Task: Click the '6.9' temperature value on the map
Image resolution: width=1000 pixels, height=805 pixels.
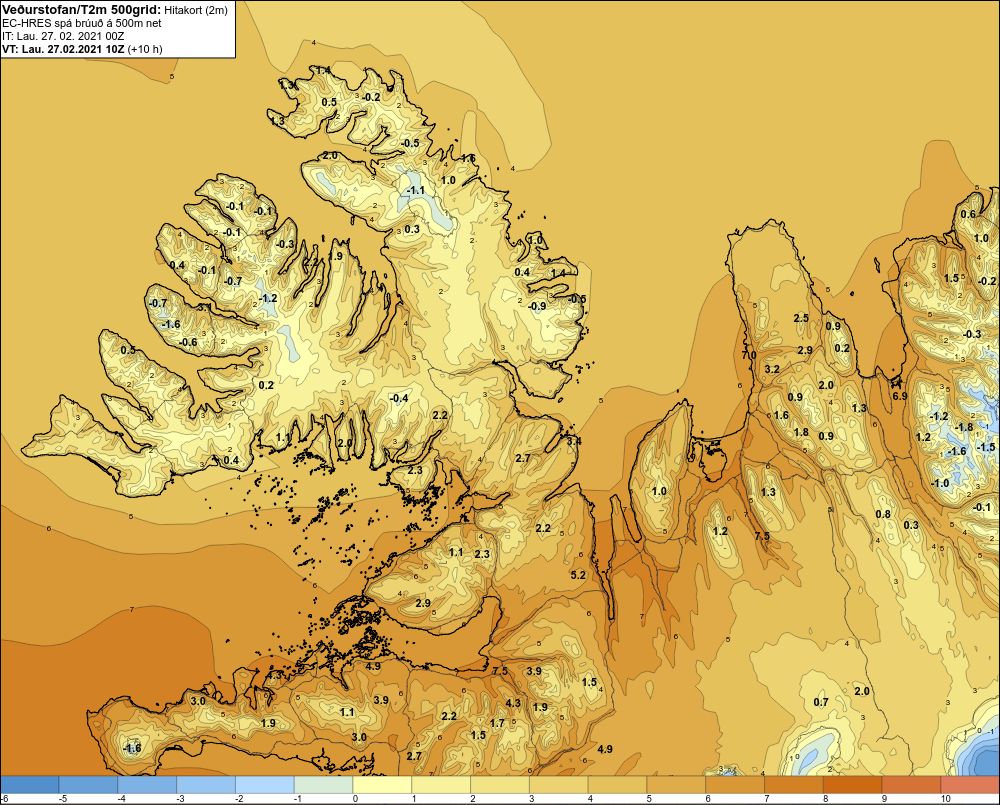Action: pyautogui.click(x=900, y=396)
